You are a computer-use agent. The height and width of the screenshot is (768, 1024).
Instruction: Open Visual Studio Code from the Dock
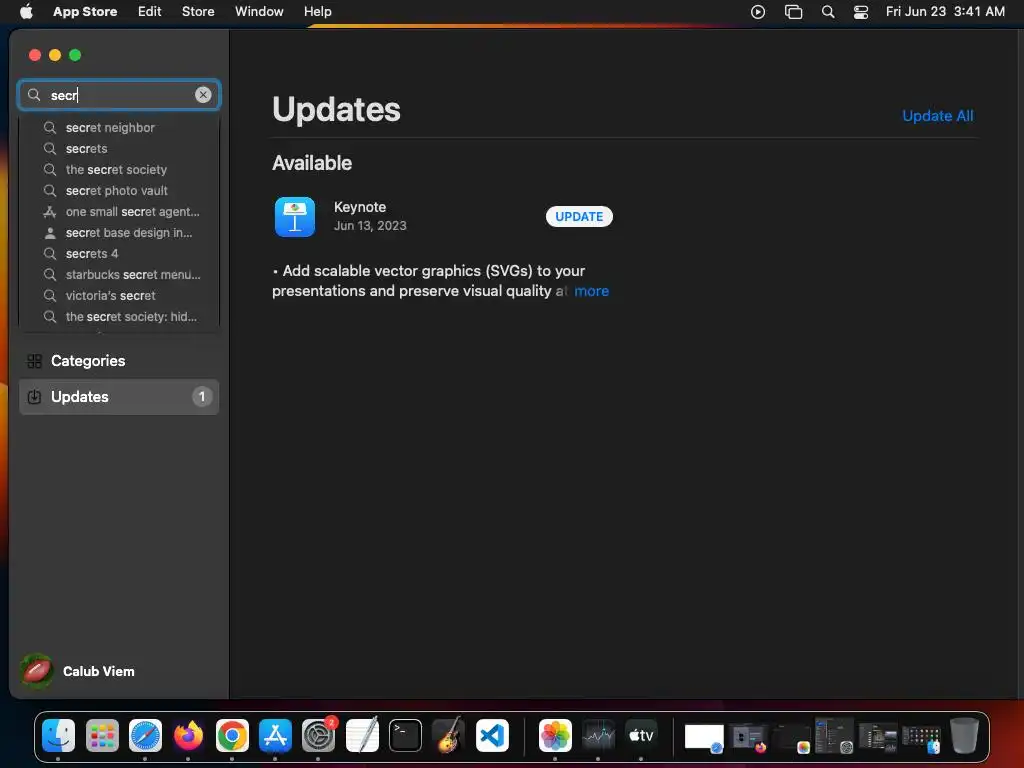pyautogui.click(x=492, y=735)
